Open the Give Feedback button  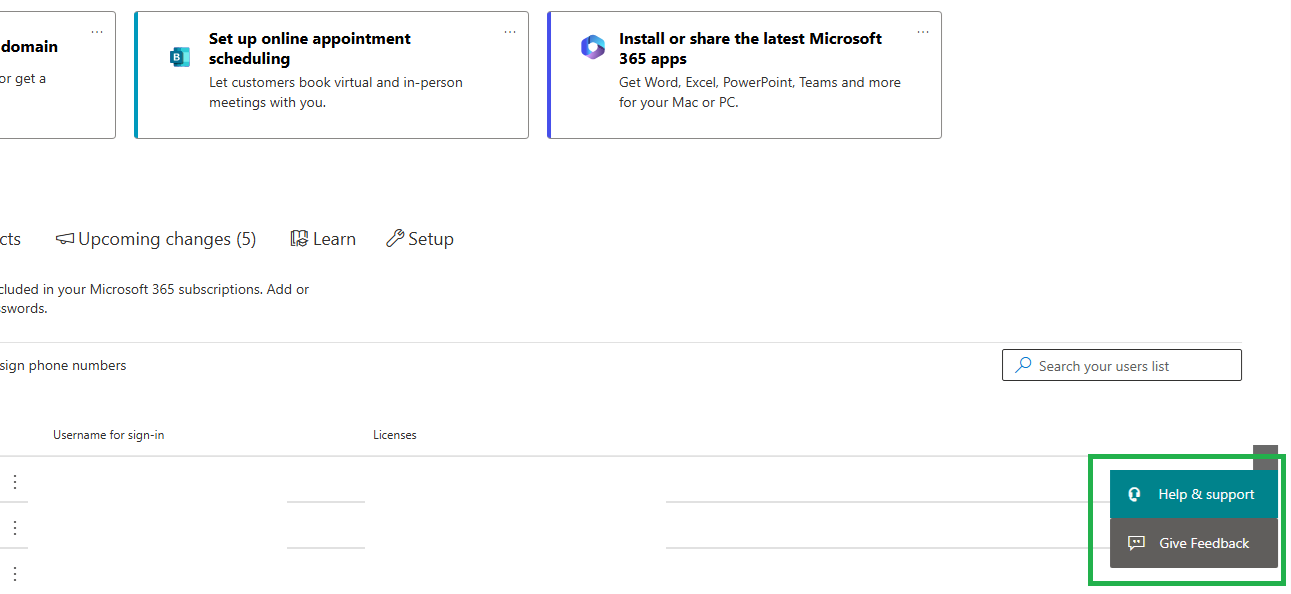pos(1193,543)
